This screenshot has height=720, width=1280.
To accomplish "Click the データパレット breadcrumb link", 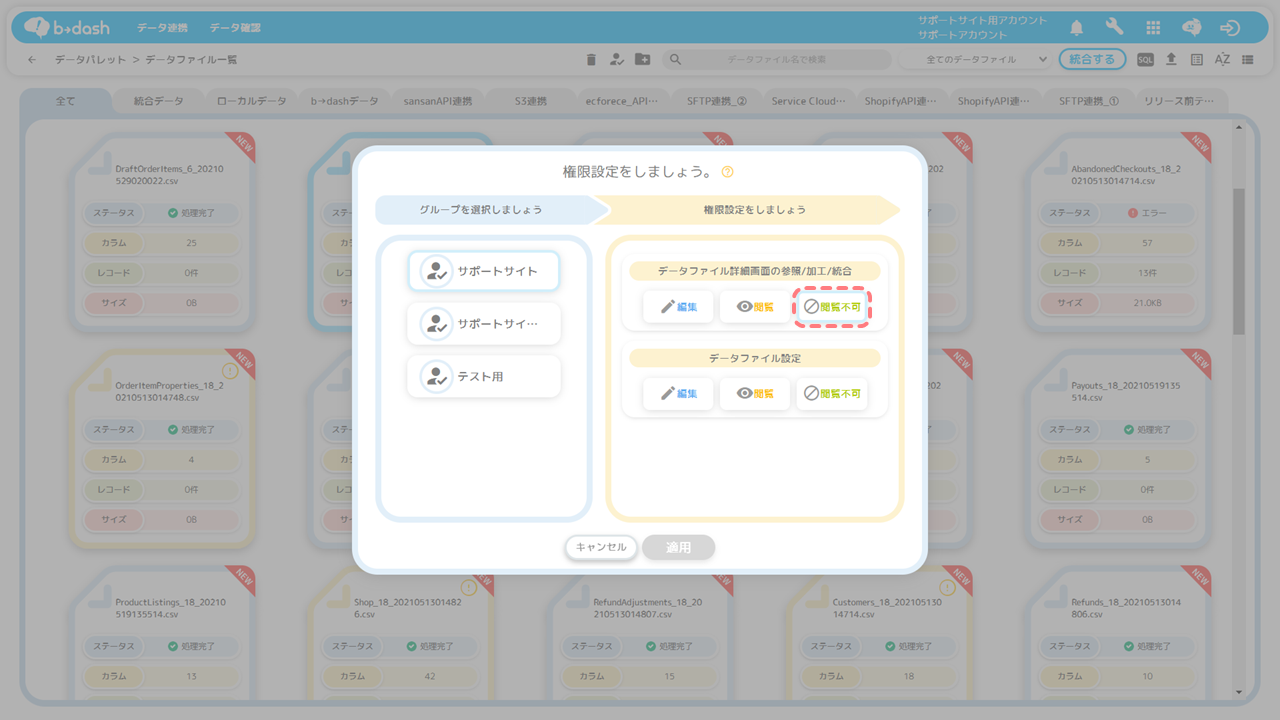I will tap(92, 60).
